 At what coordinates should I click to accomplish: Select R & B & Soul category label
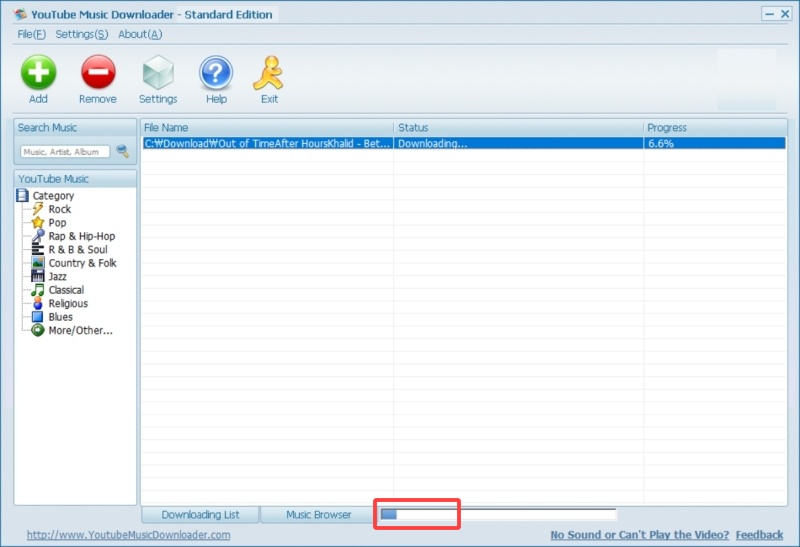click(x=78, y=250)
